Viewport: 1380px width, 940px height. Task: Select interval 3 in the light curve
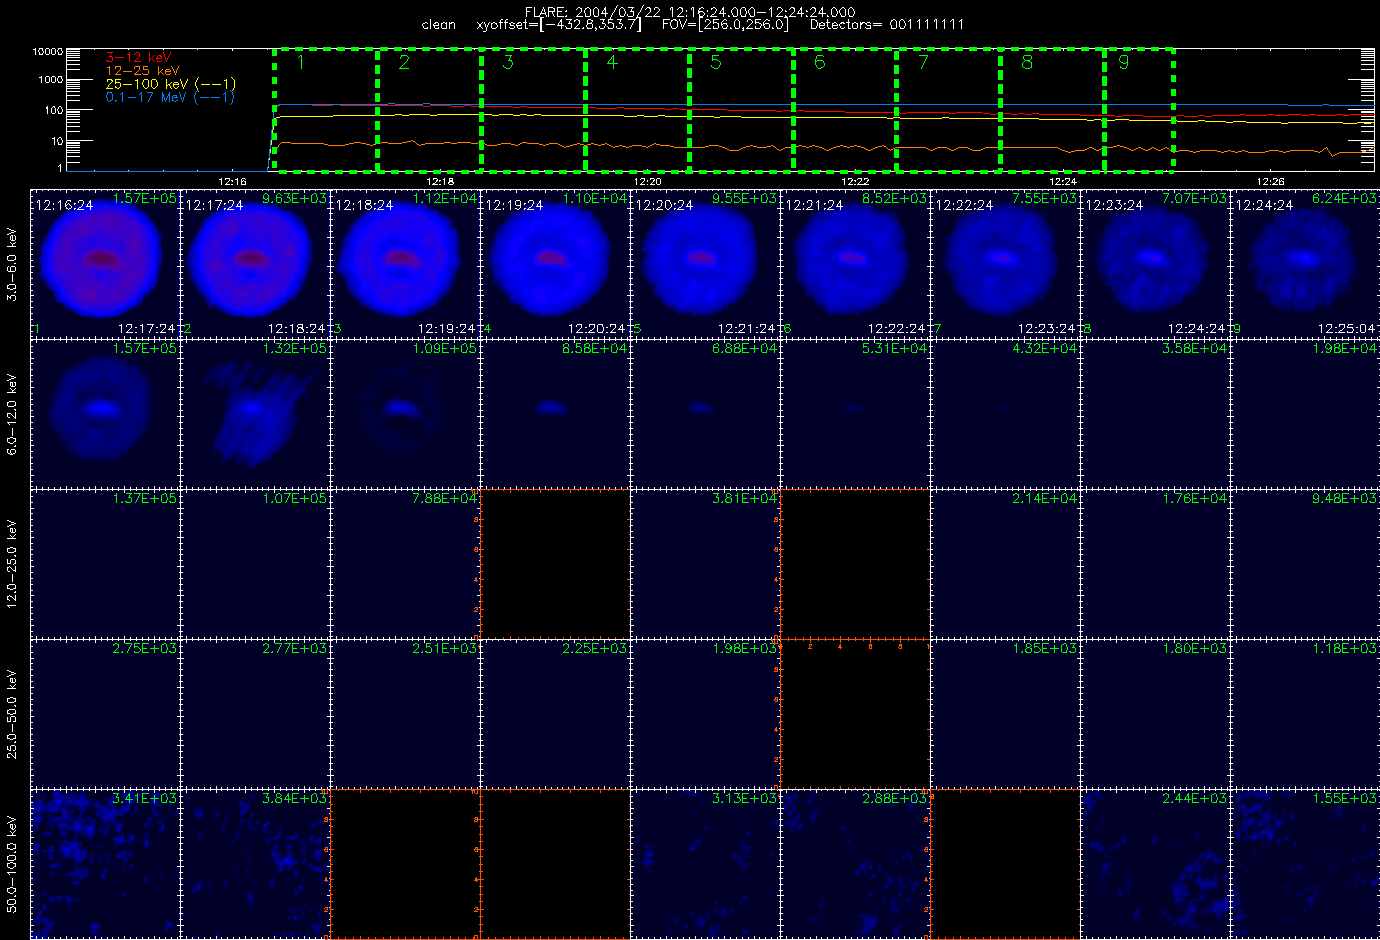533,109
